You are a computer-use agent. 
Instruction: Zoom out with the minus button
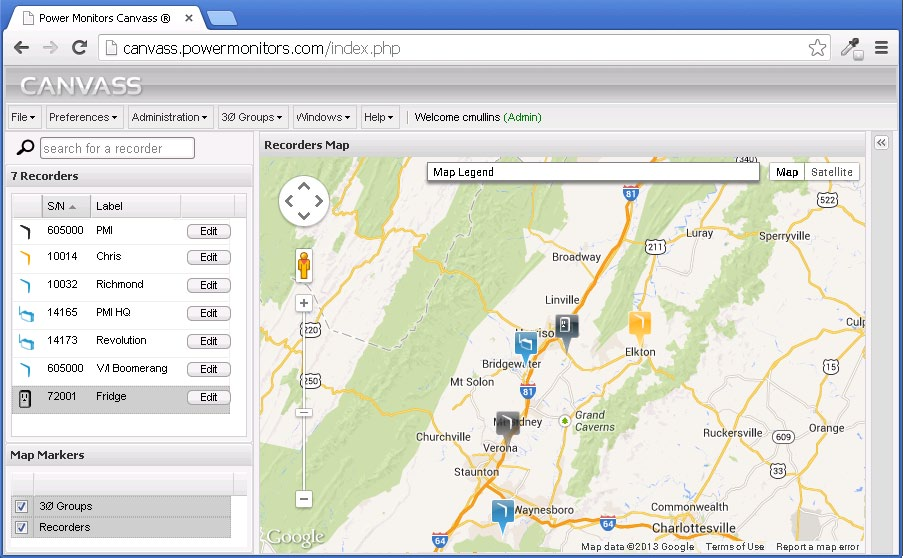tap(304, 499)
